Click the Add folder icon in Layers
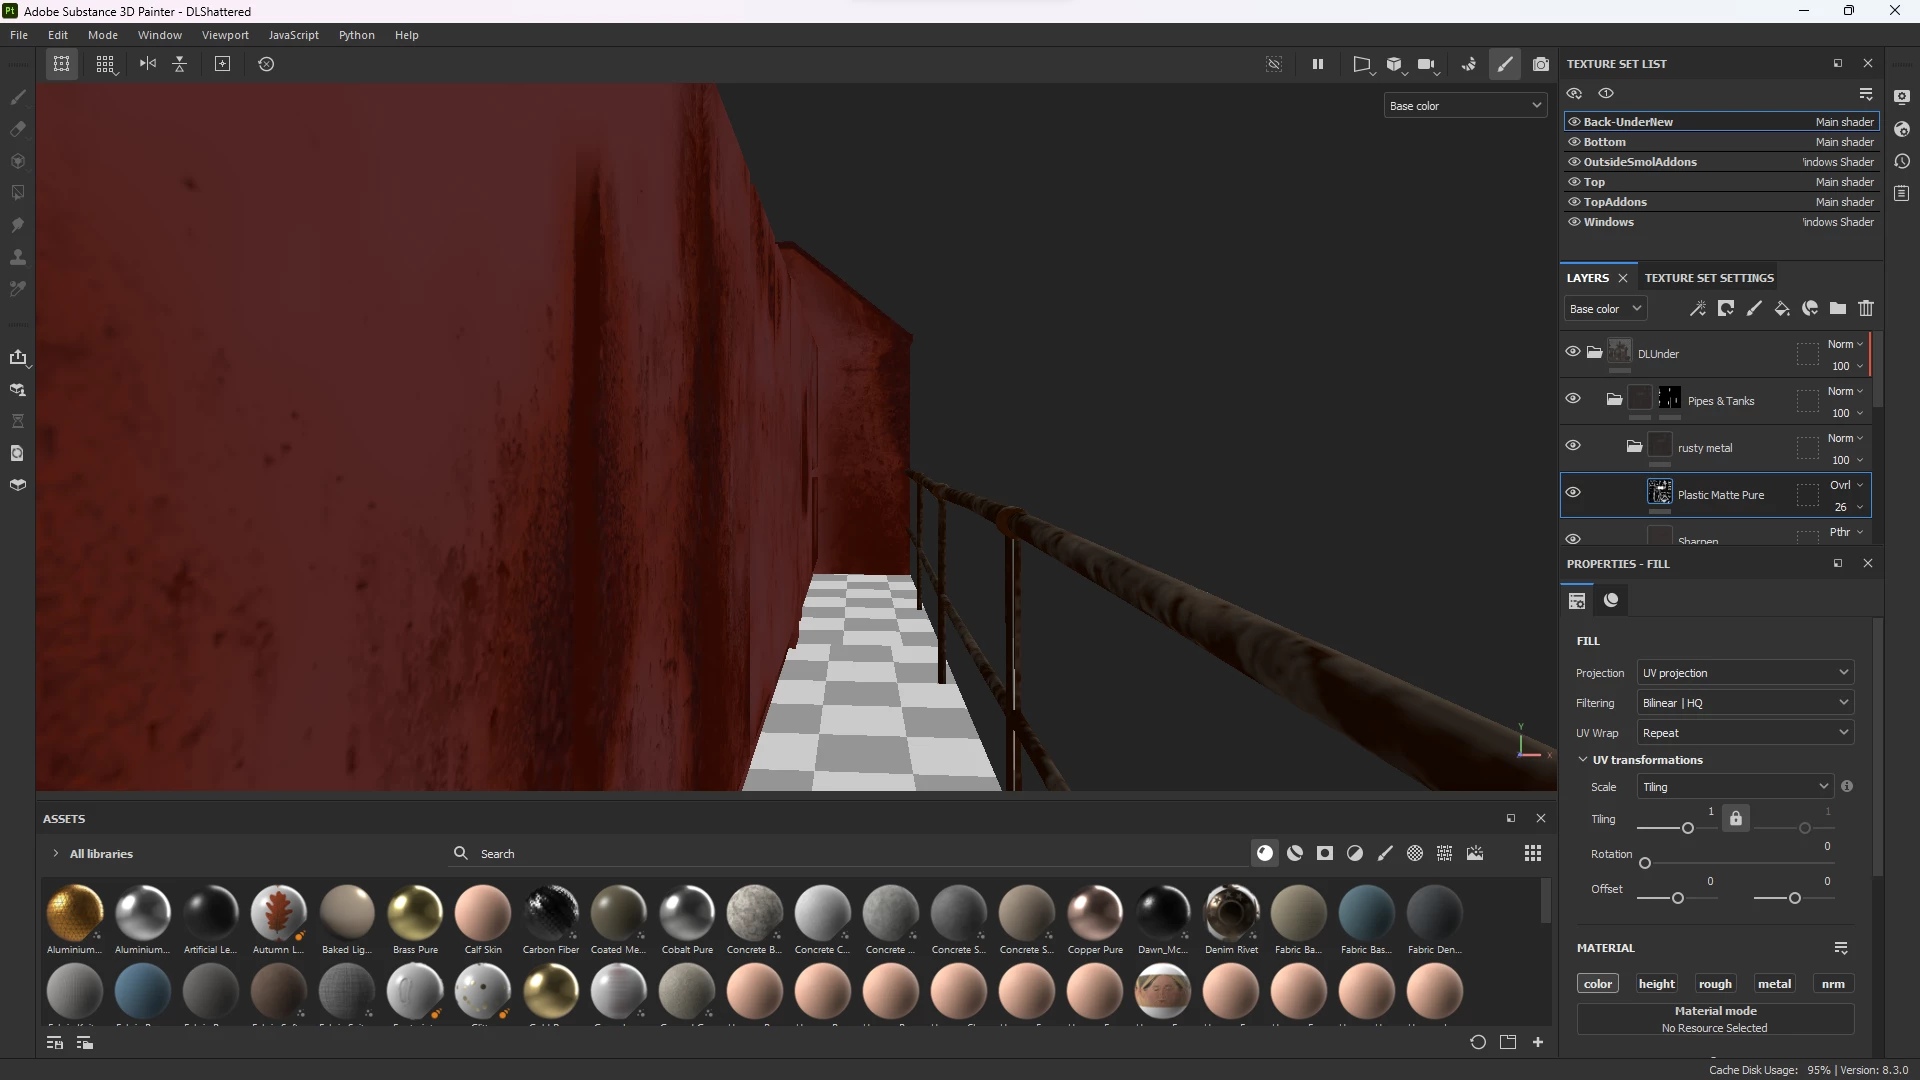 [x=1838, y=309]
